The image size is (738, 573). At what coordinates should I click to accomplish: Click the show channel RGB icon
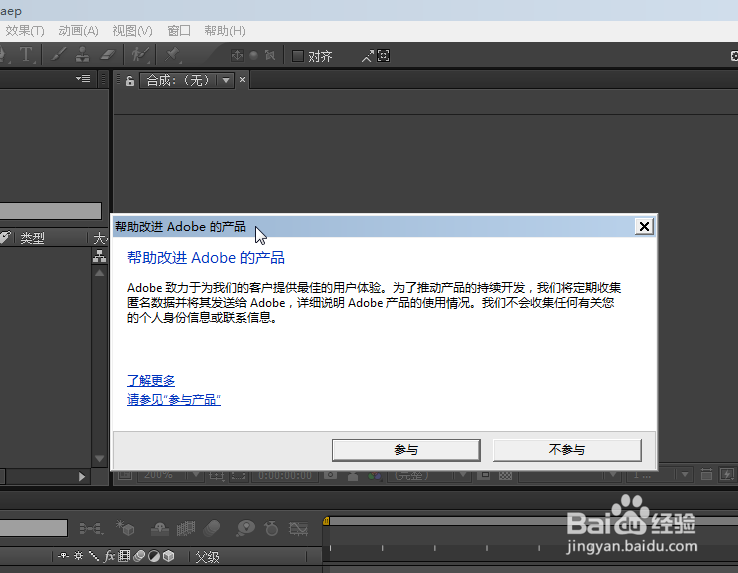[x=375, y=476]
